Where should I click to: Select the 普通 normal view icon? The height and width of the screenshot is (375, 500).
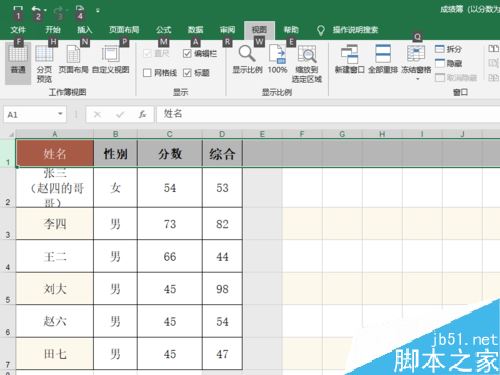point(18,54)
